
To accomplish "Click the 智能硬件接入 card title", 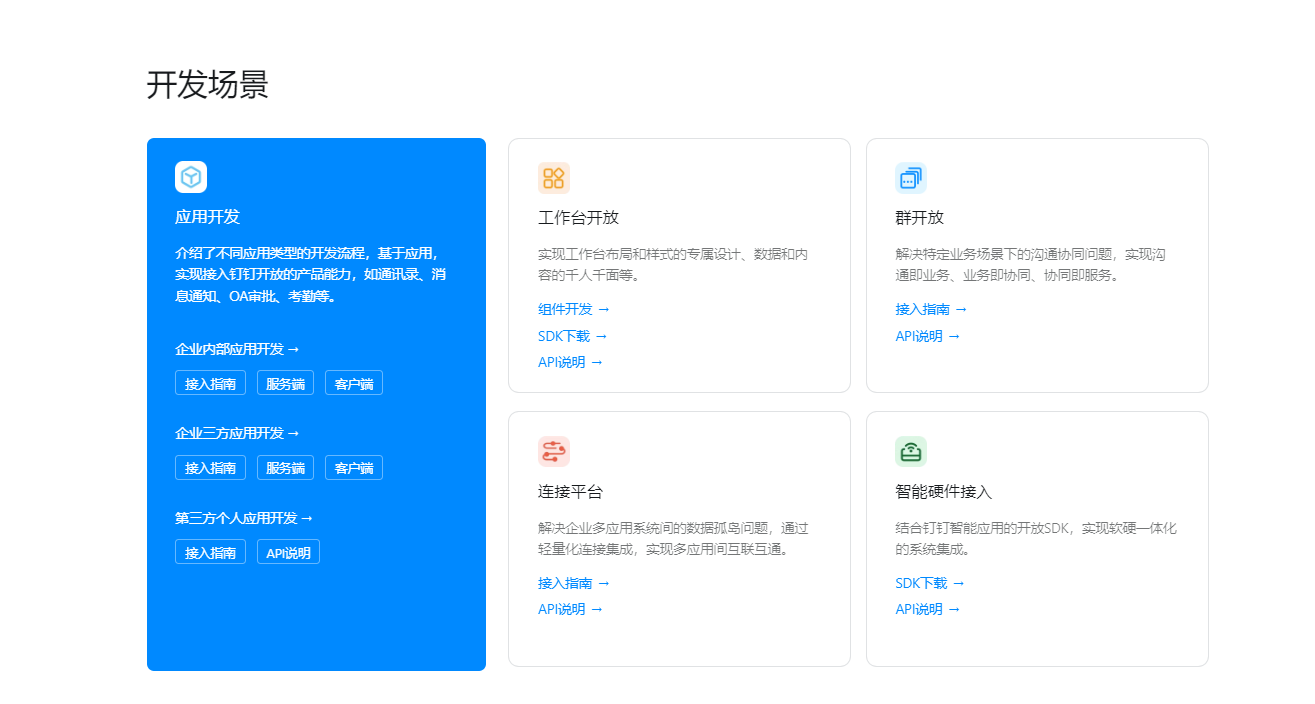I will point(944,492).
